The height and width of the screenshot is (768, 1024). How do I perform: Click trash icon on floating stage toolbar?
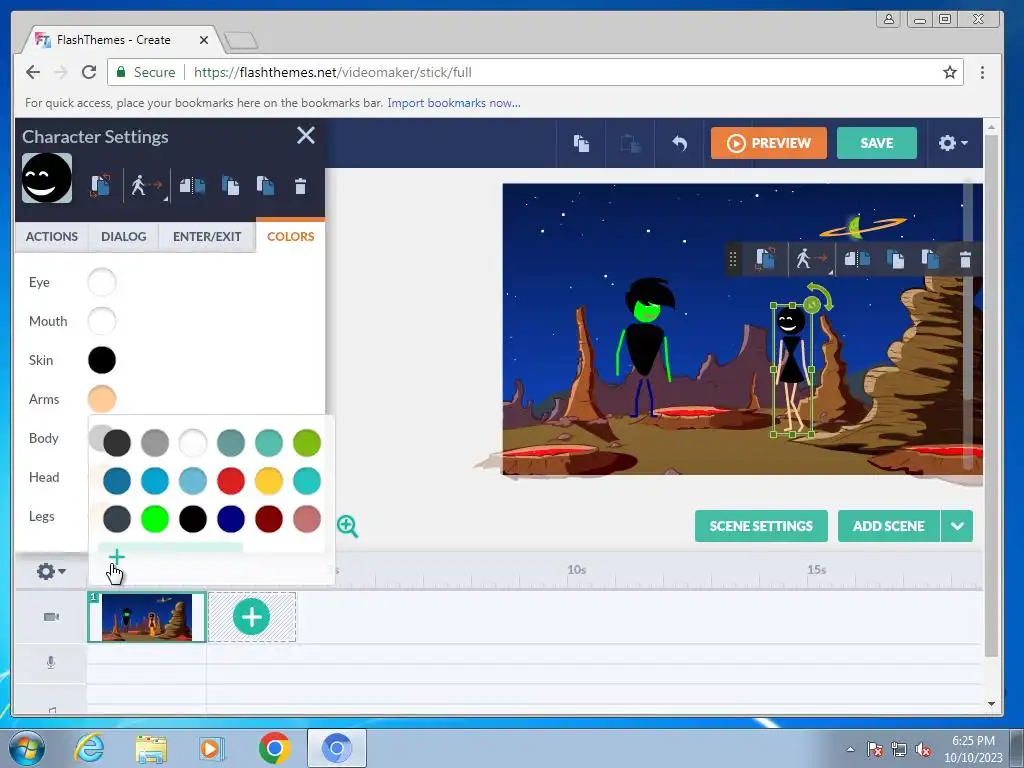pos(965,259)
